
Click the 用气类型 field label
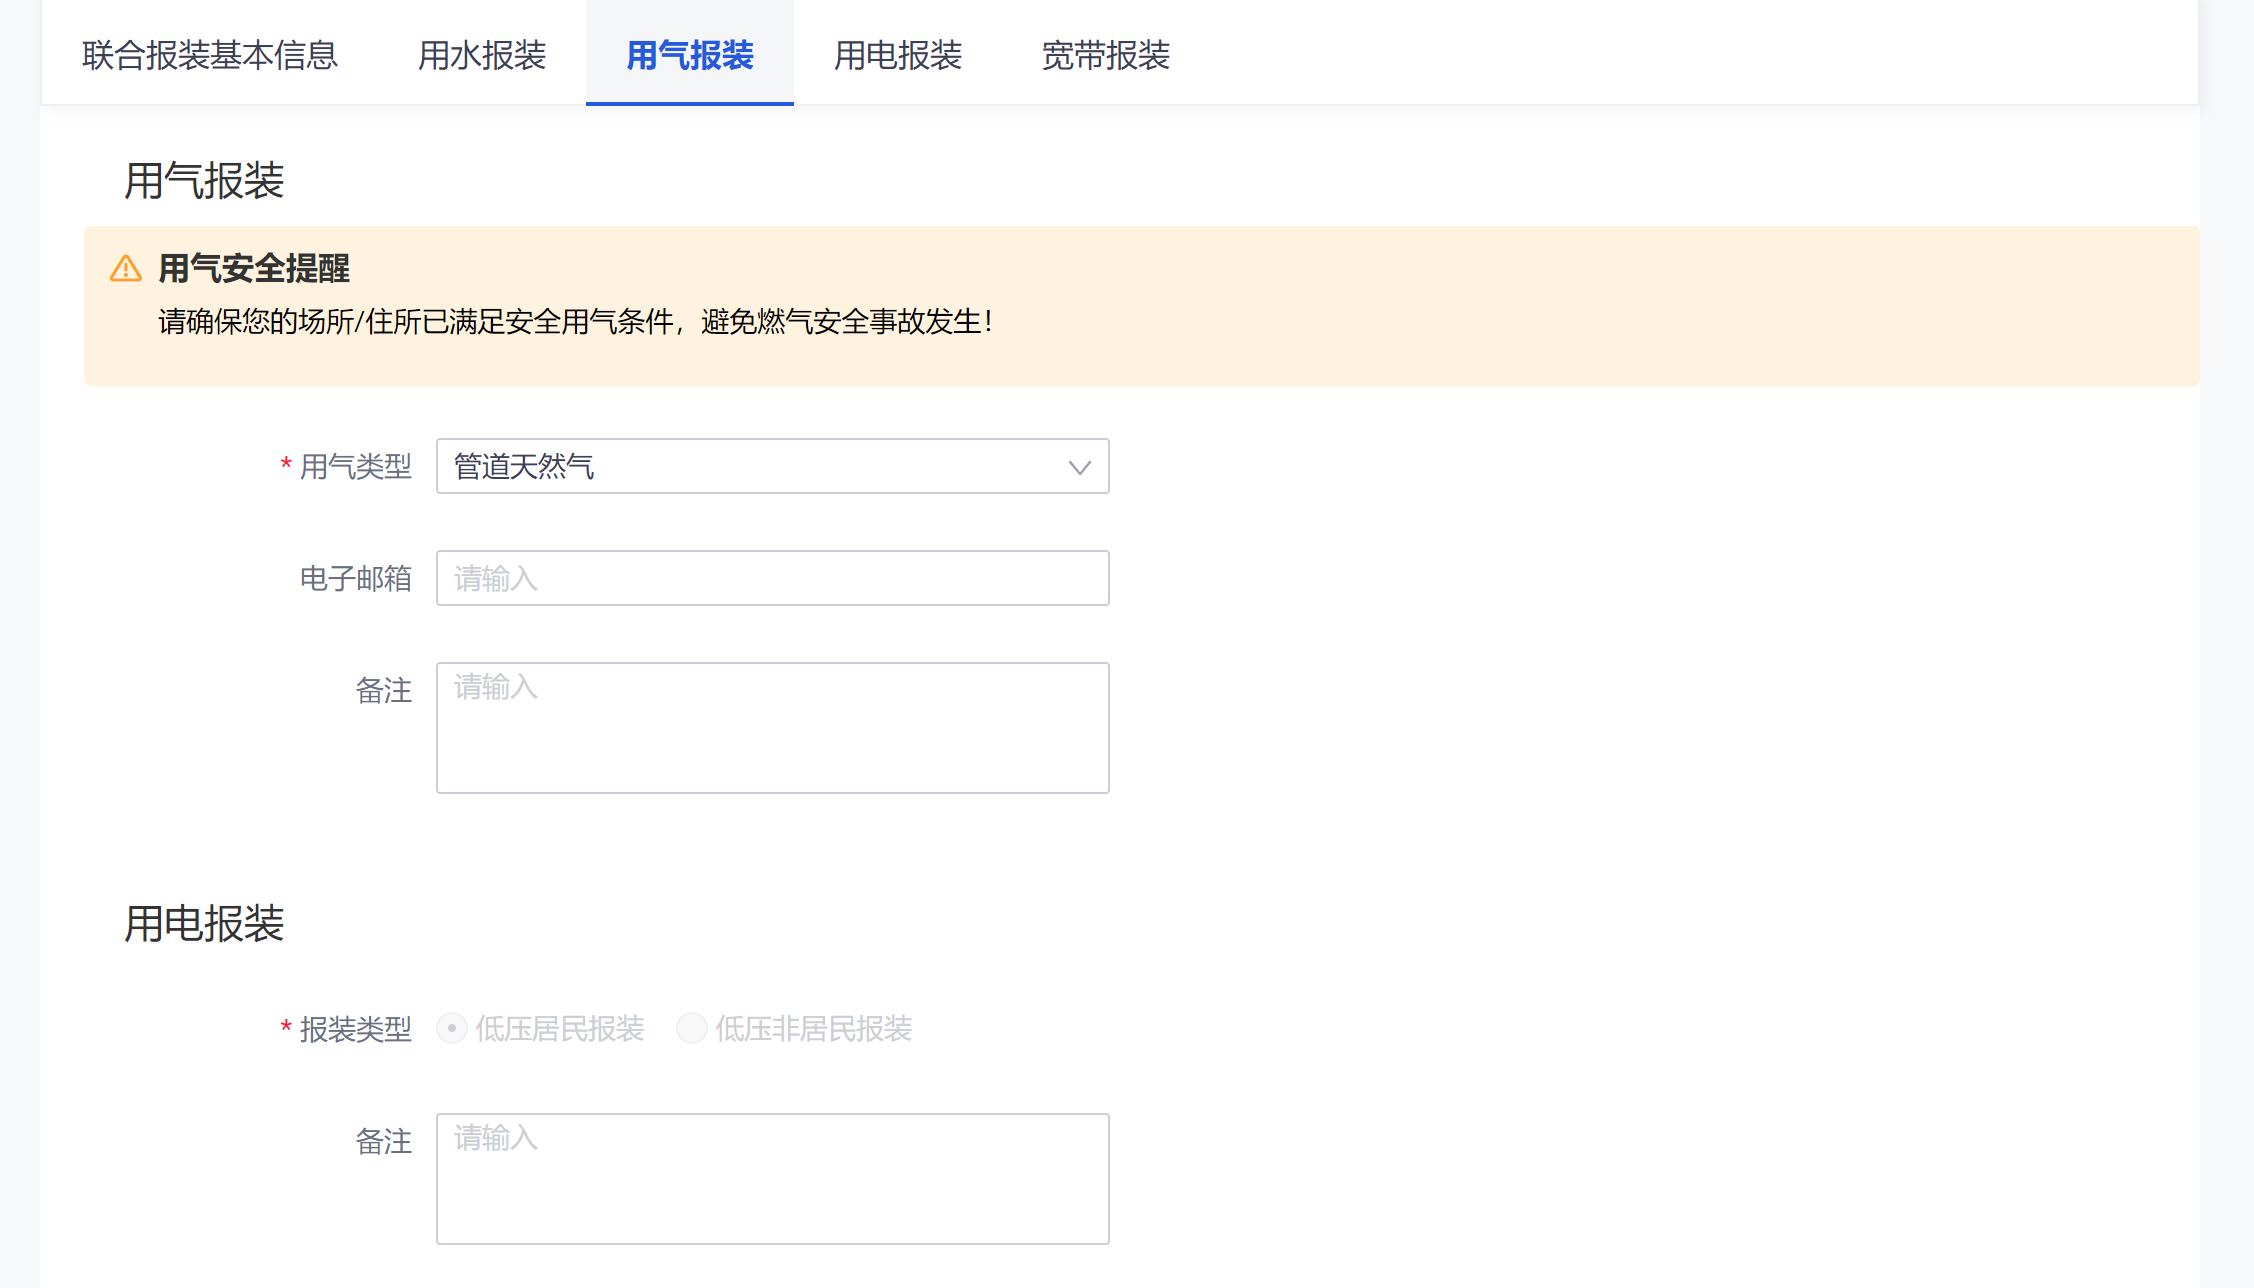355,467
